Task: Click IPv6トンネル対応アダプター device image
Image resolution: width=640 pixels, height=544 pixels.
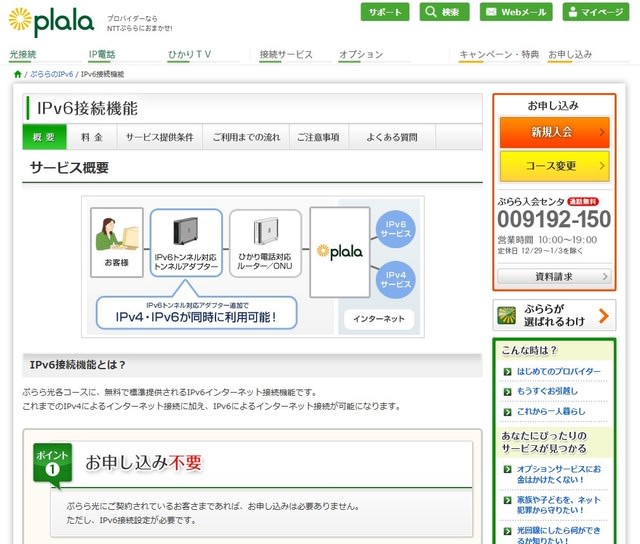Action: [x=186, y=231]
